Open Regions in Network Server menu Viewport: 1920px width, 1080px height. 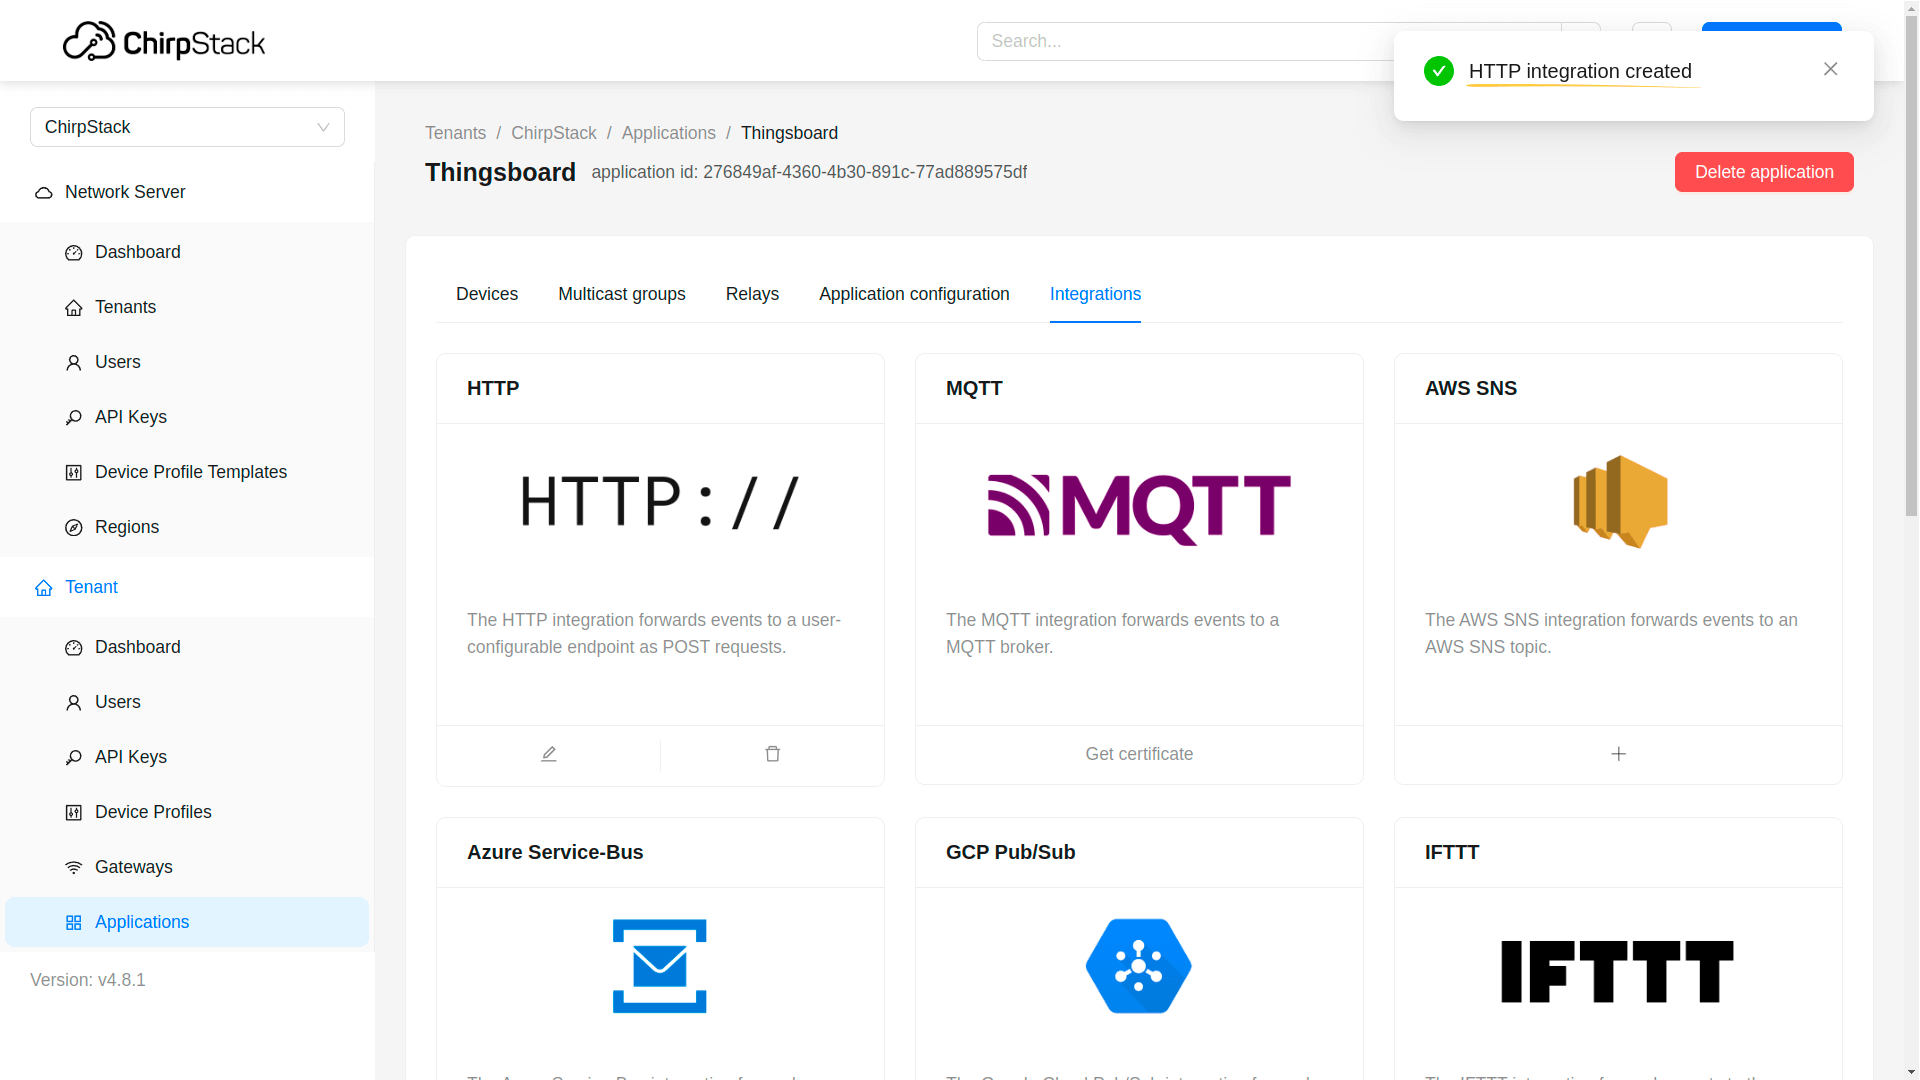(126, 527)
